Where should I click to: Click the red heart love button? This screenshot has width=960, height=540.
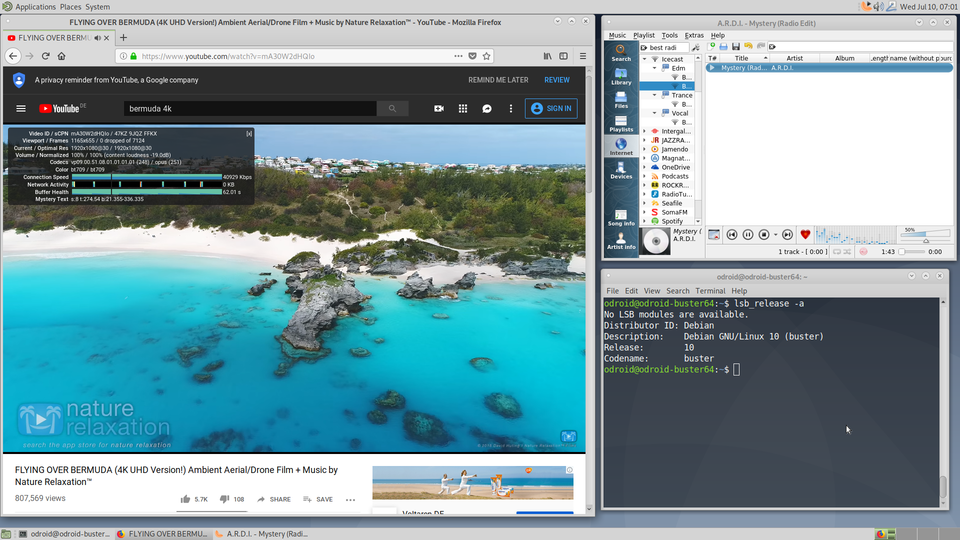(x=805, y=234)
